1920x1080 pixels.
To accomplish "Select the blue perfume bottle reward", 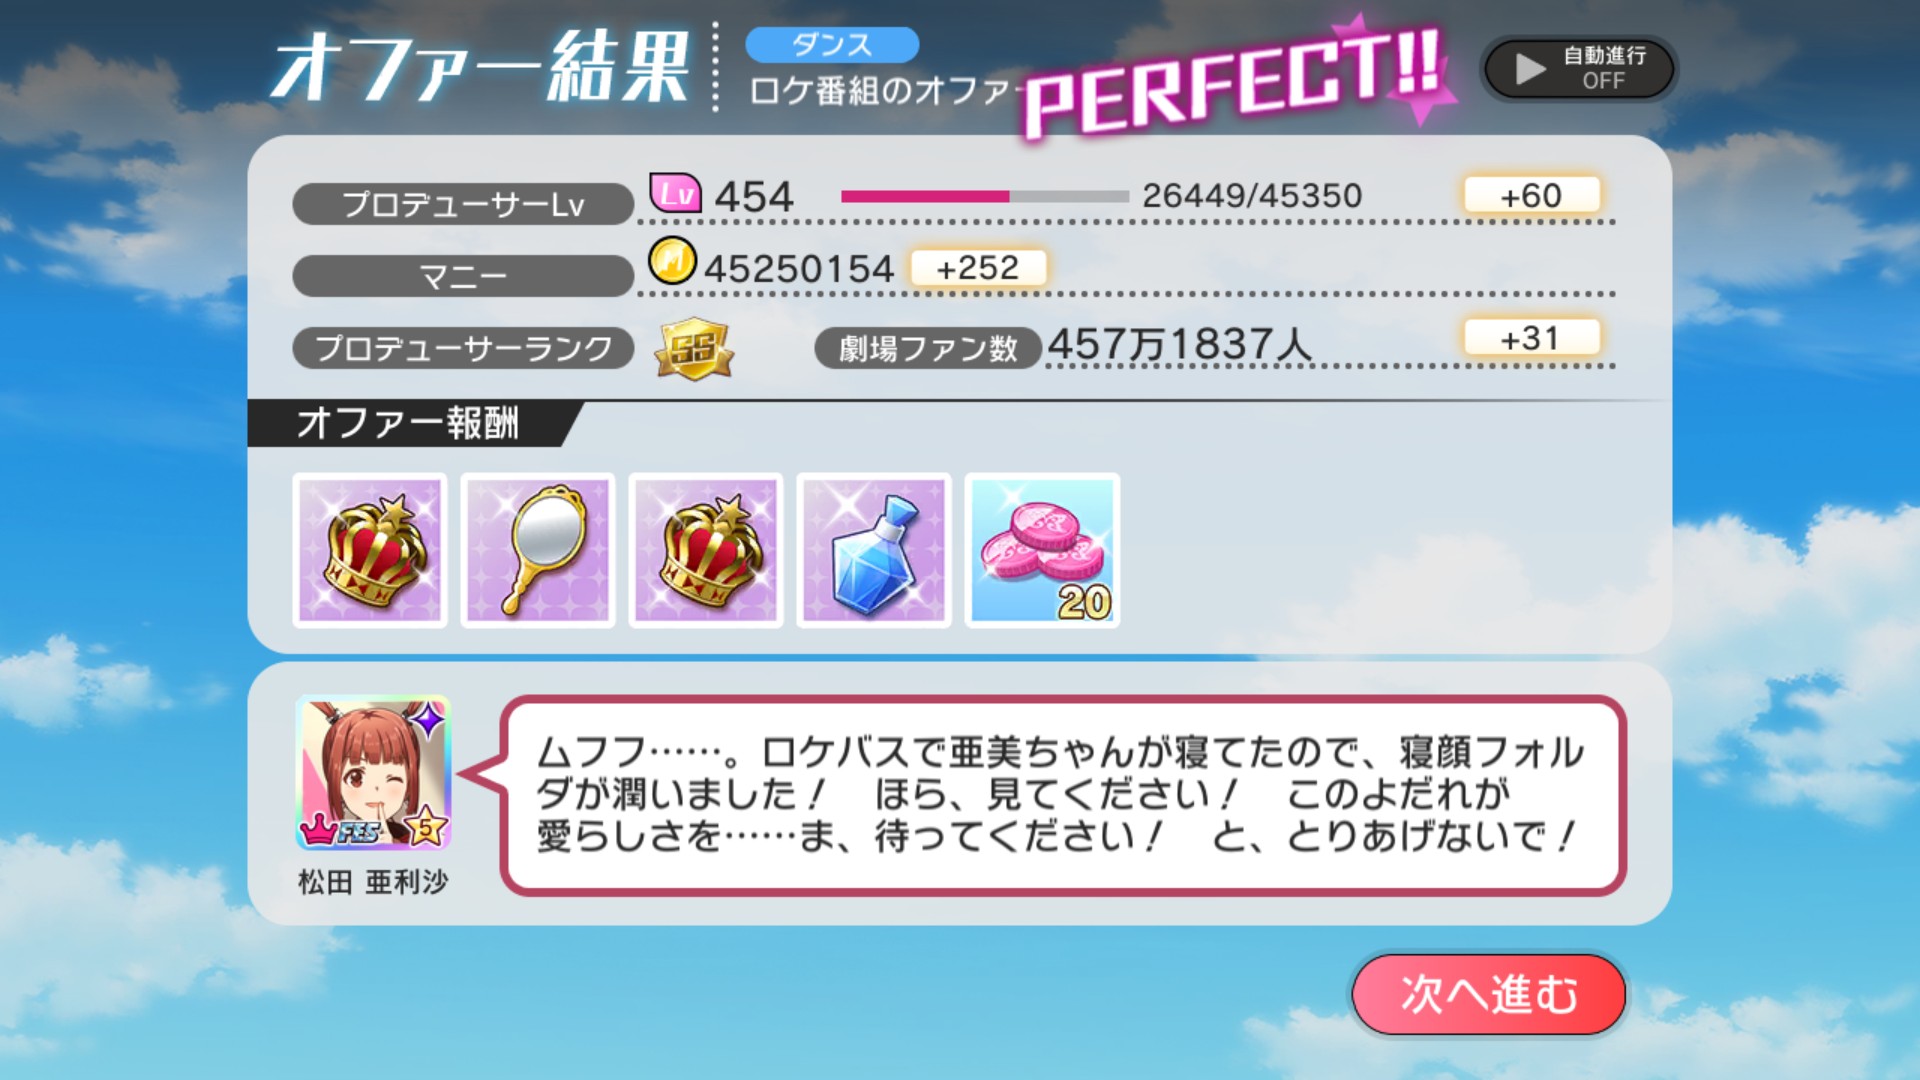I will (874, 550).
